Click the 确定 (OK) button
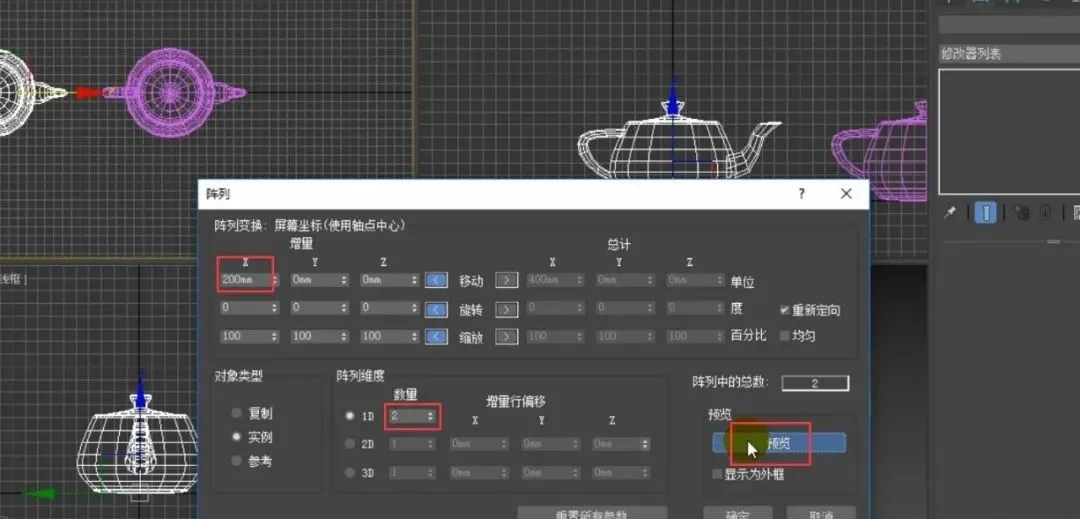The image size is (1080, 519). coord(740,513)
